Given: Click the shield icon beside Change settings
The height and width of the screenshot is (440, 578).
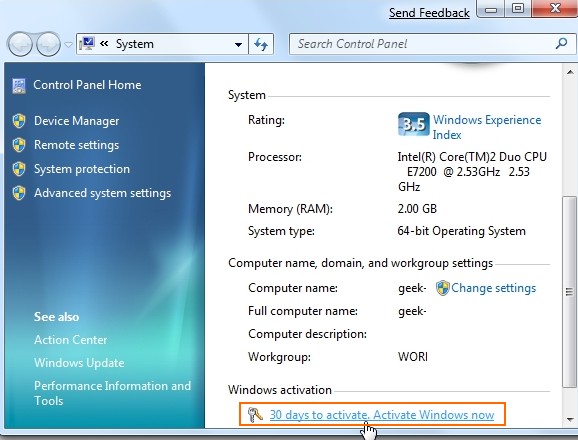Looking at the screenshot, I should (x=442, y=288).
